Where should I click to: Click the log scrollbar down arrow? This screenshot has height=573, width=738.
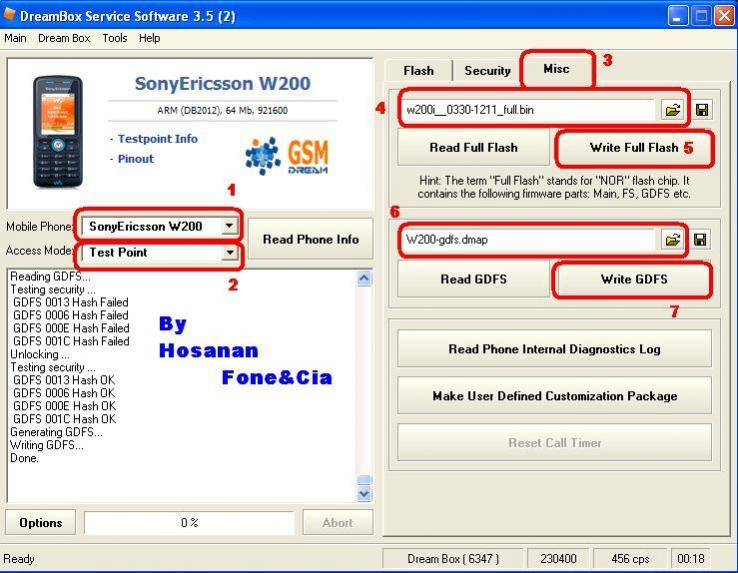pyautogui.click(x=364, y=493)
